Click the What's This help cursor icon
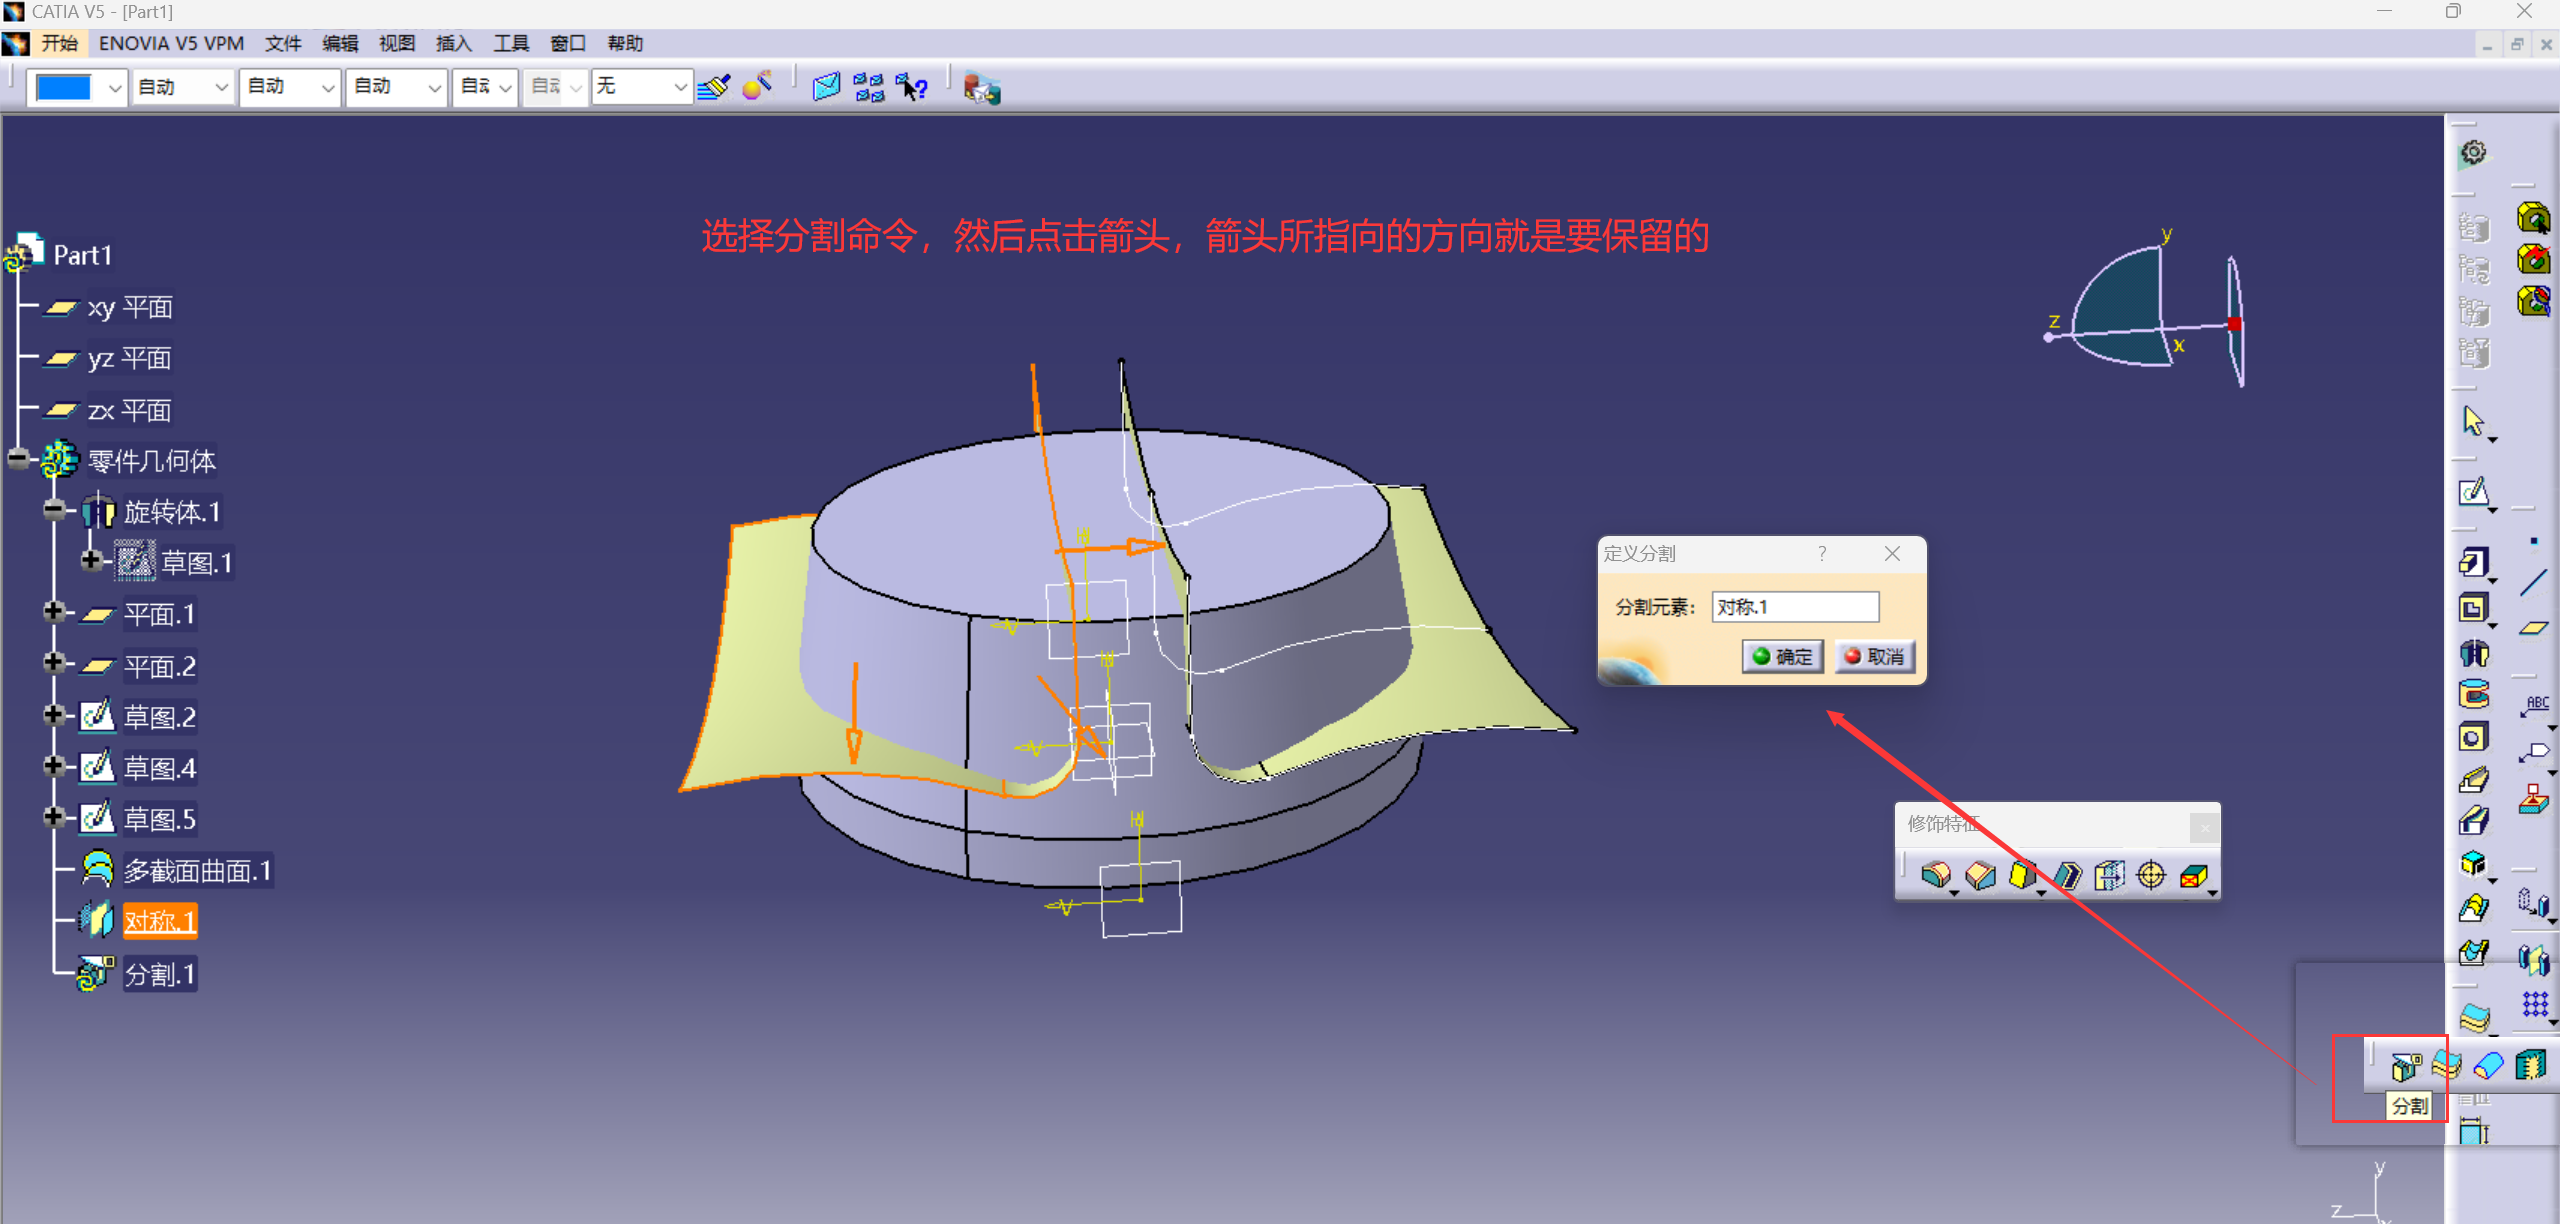The height and width of the screenshot is (1224, 2560). (x=912, y=88)
